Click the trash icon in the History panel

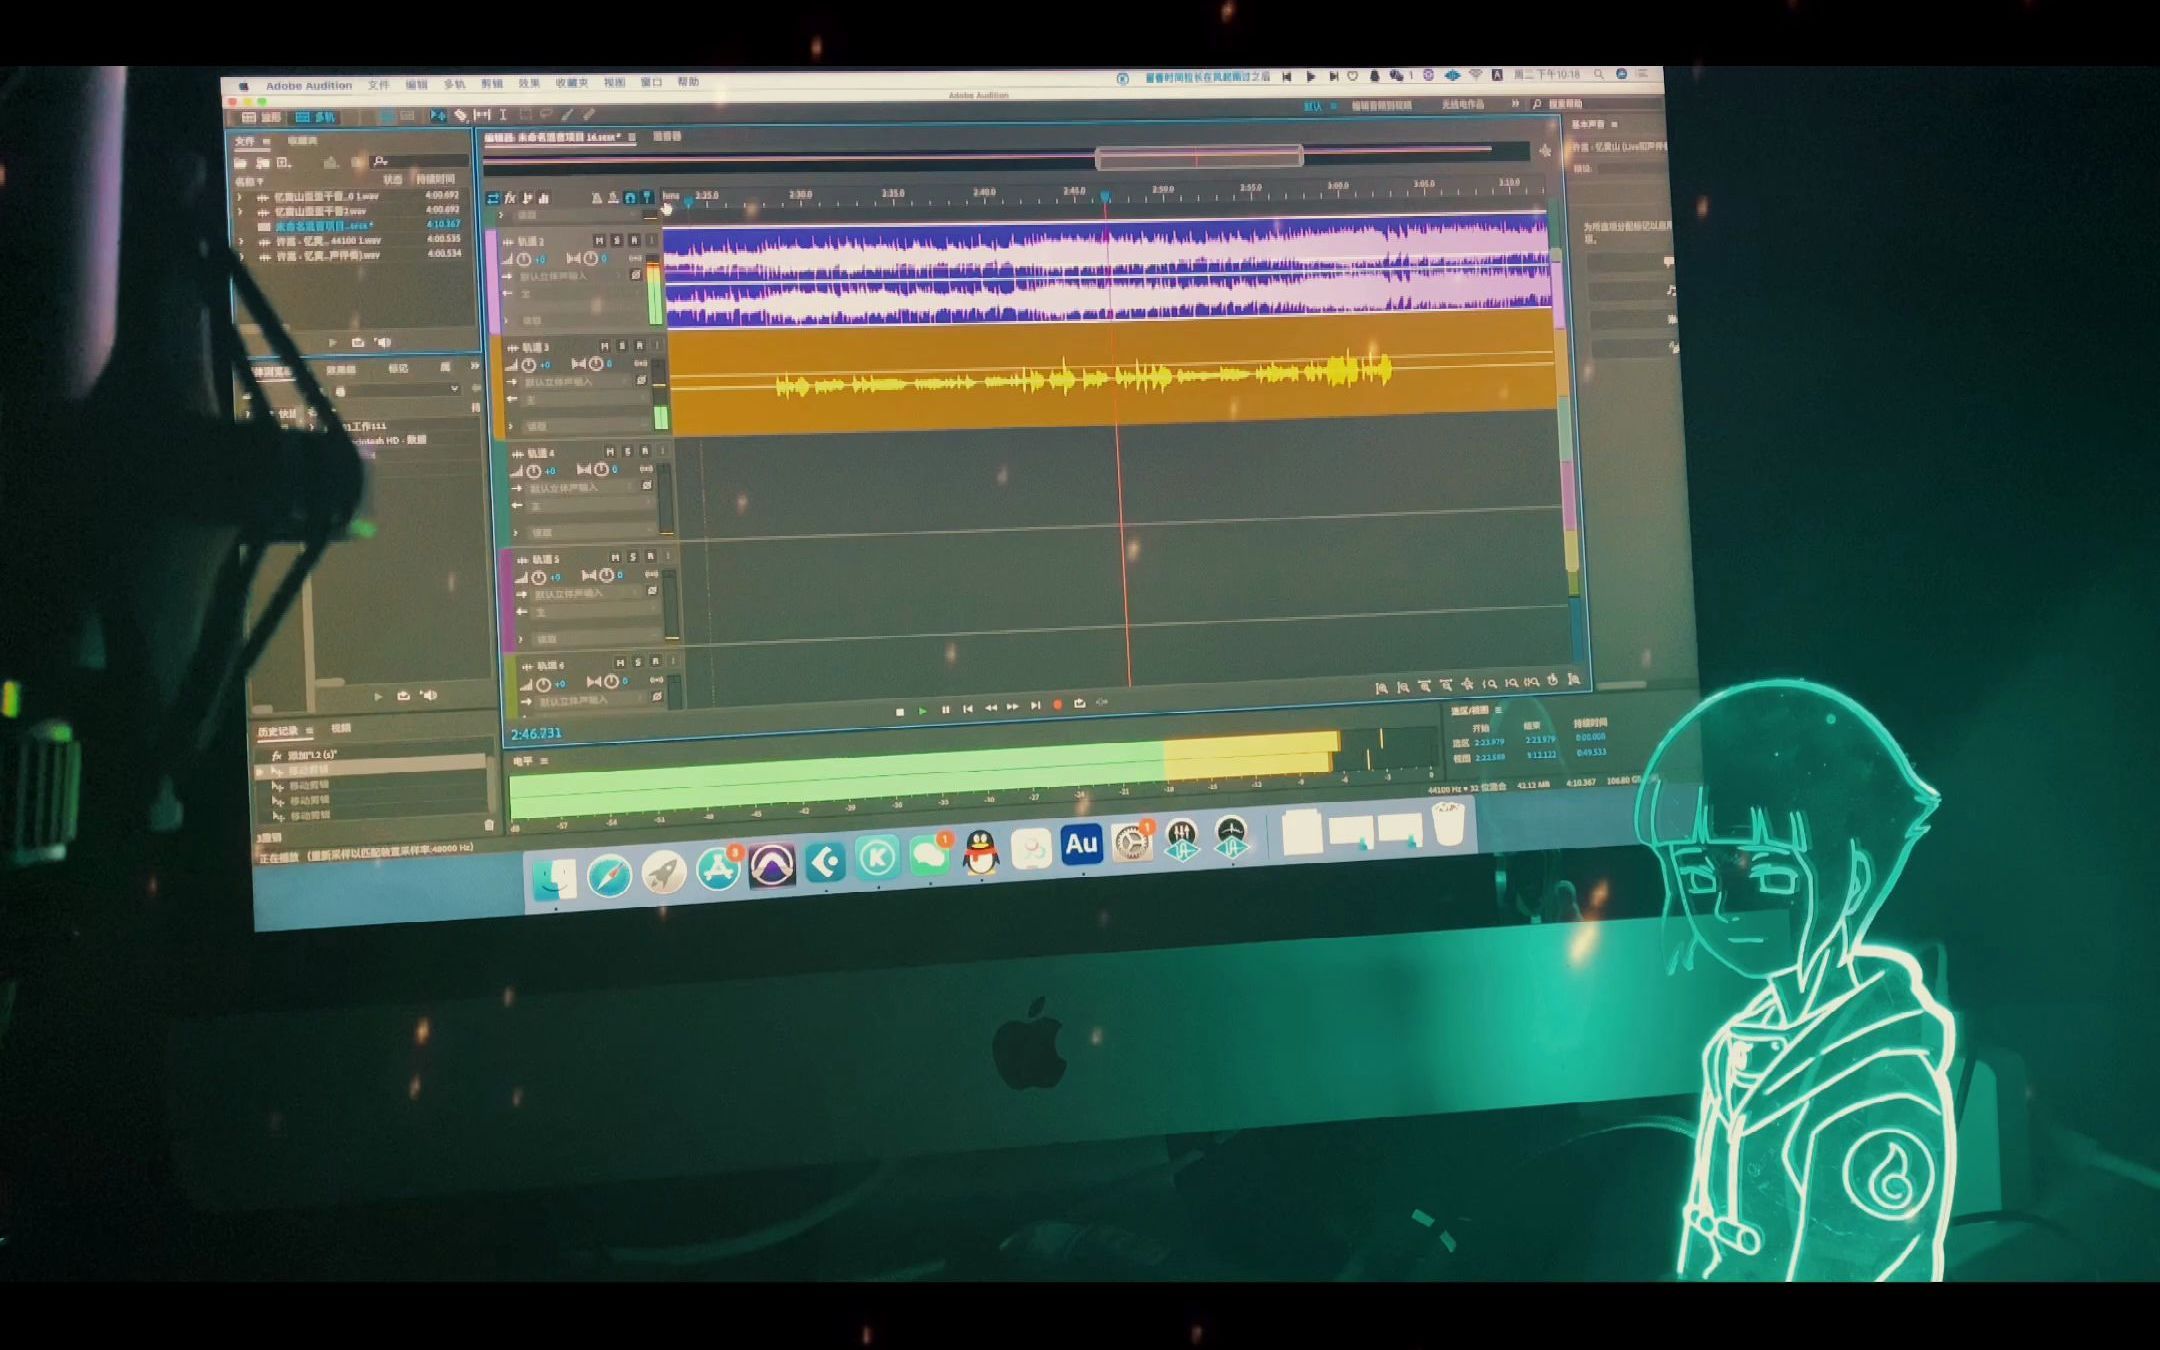(489, 825)
